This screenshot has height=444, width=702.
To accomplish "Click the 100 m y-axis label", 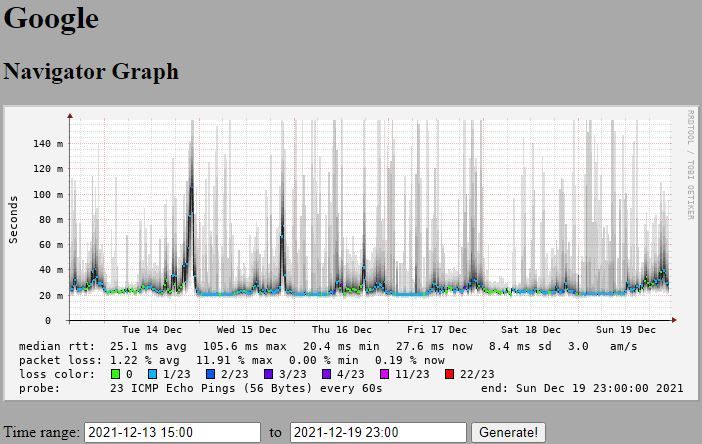I will [48, 195].
